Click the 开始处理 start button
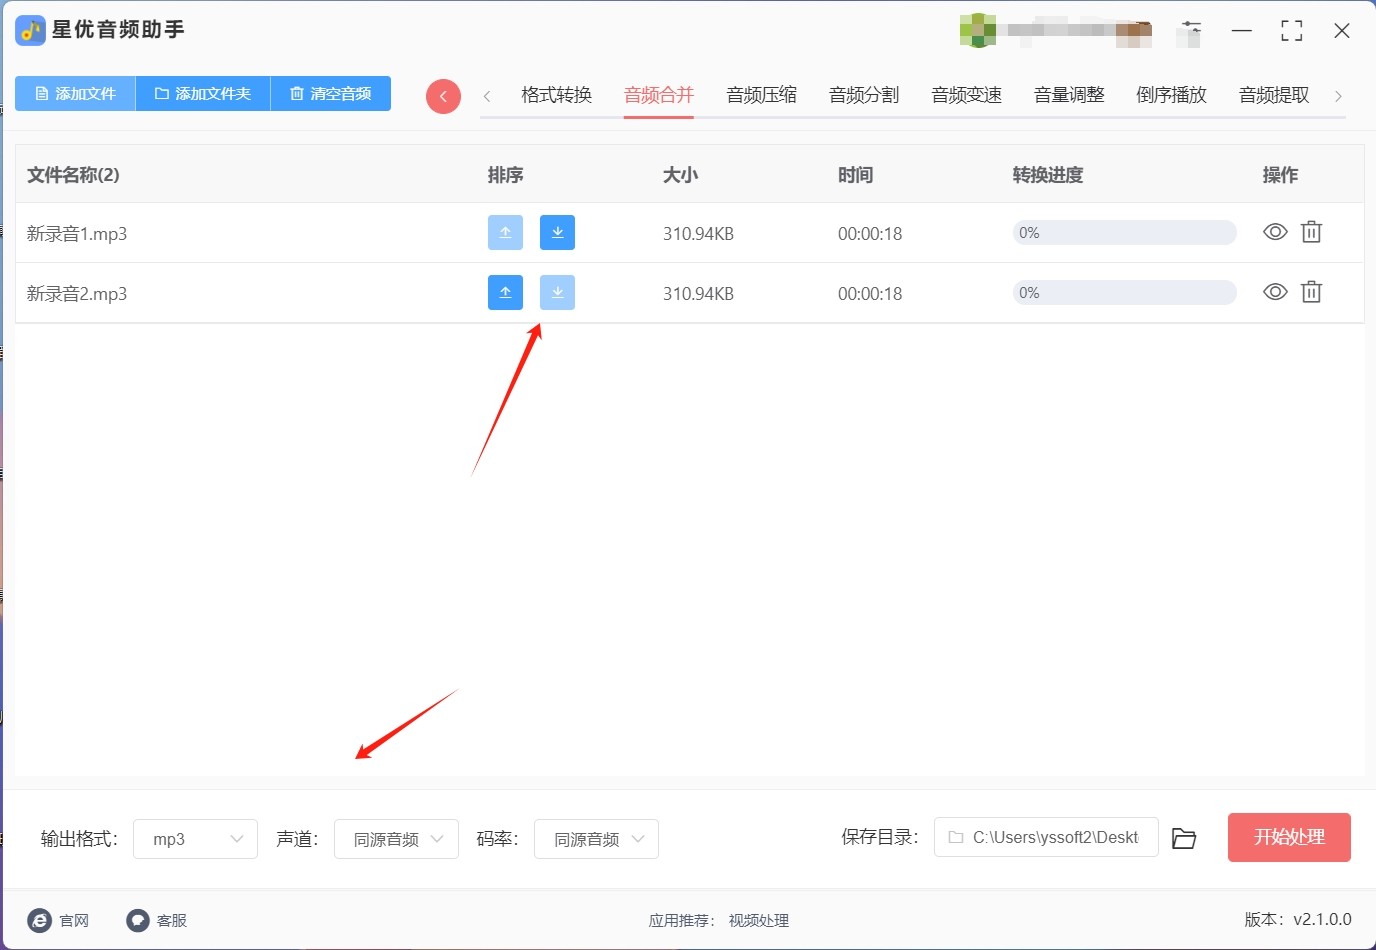Viewport: 1376px width, 950px height. point(1289,837)
